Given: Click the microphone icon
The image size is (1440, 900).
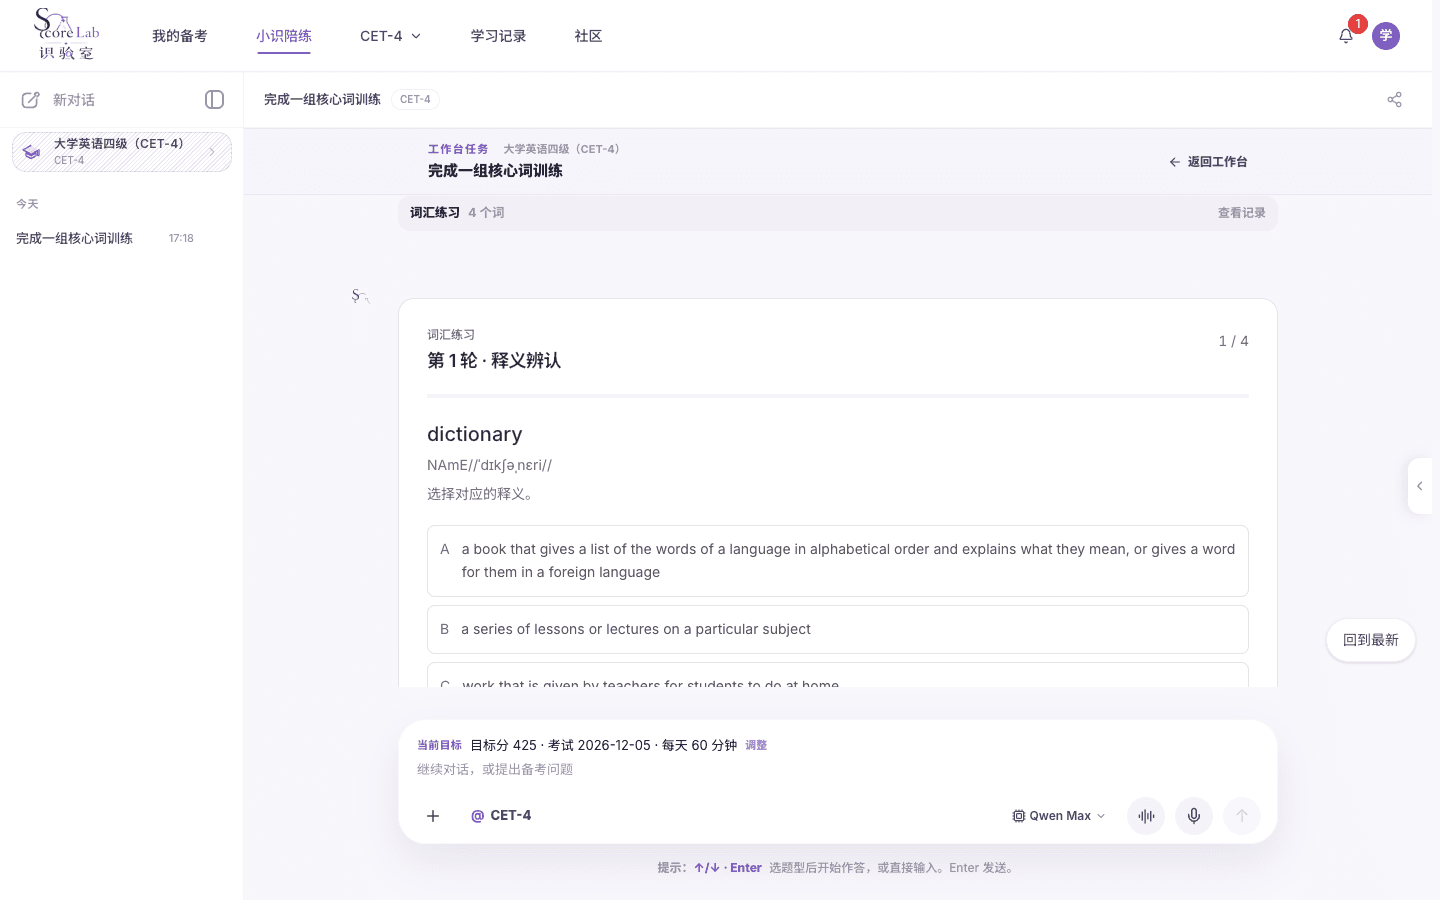Looking at the screenshot, I should pos(1194,816).
